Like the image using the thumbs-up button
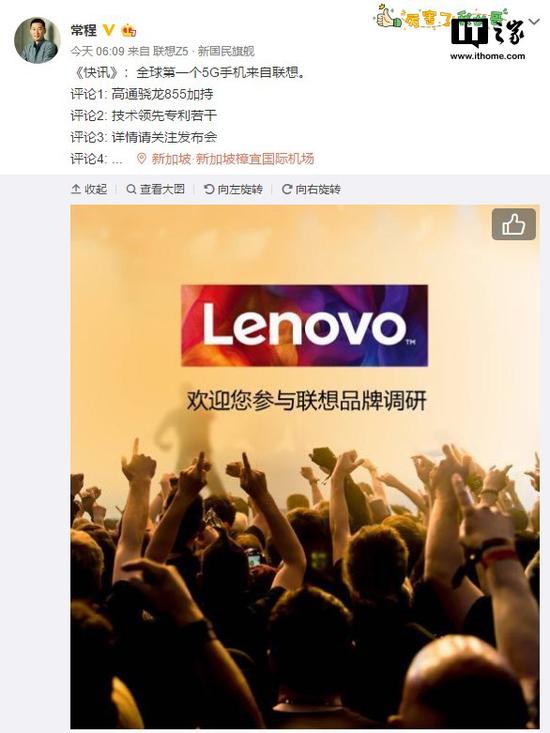Screen dimensions: 550x733 pyautogui.click(x=514, y=224)
